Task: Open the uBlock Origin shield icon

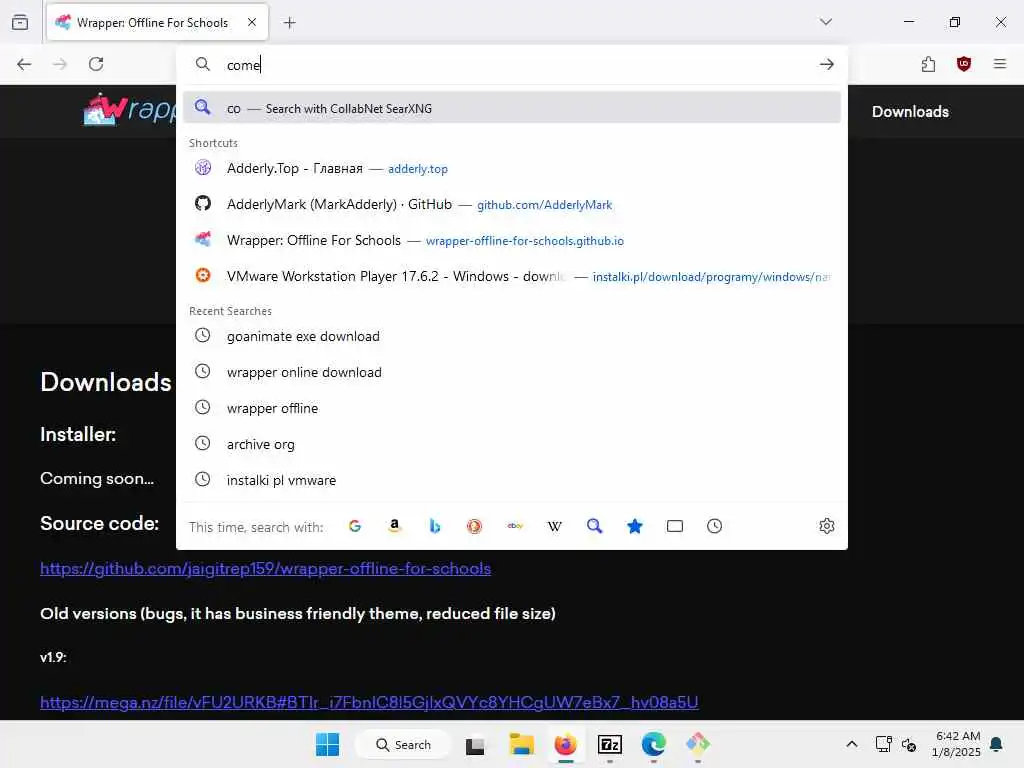Action: [964, 64]
